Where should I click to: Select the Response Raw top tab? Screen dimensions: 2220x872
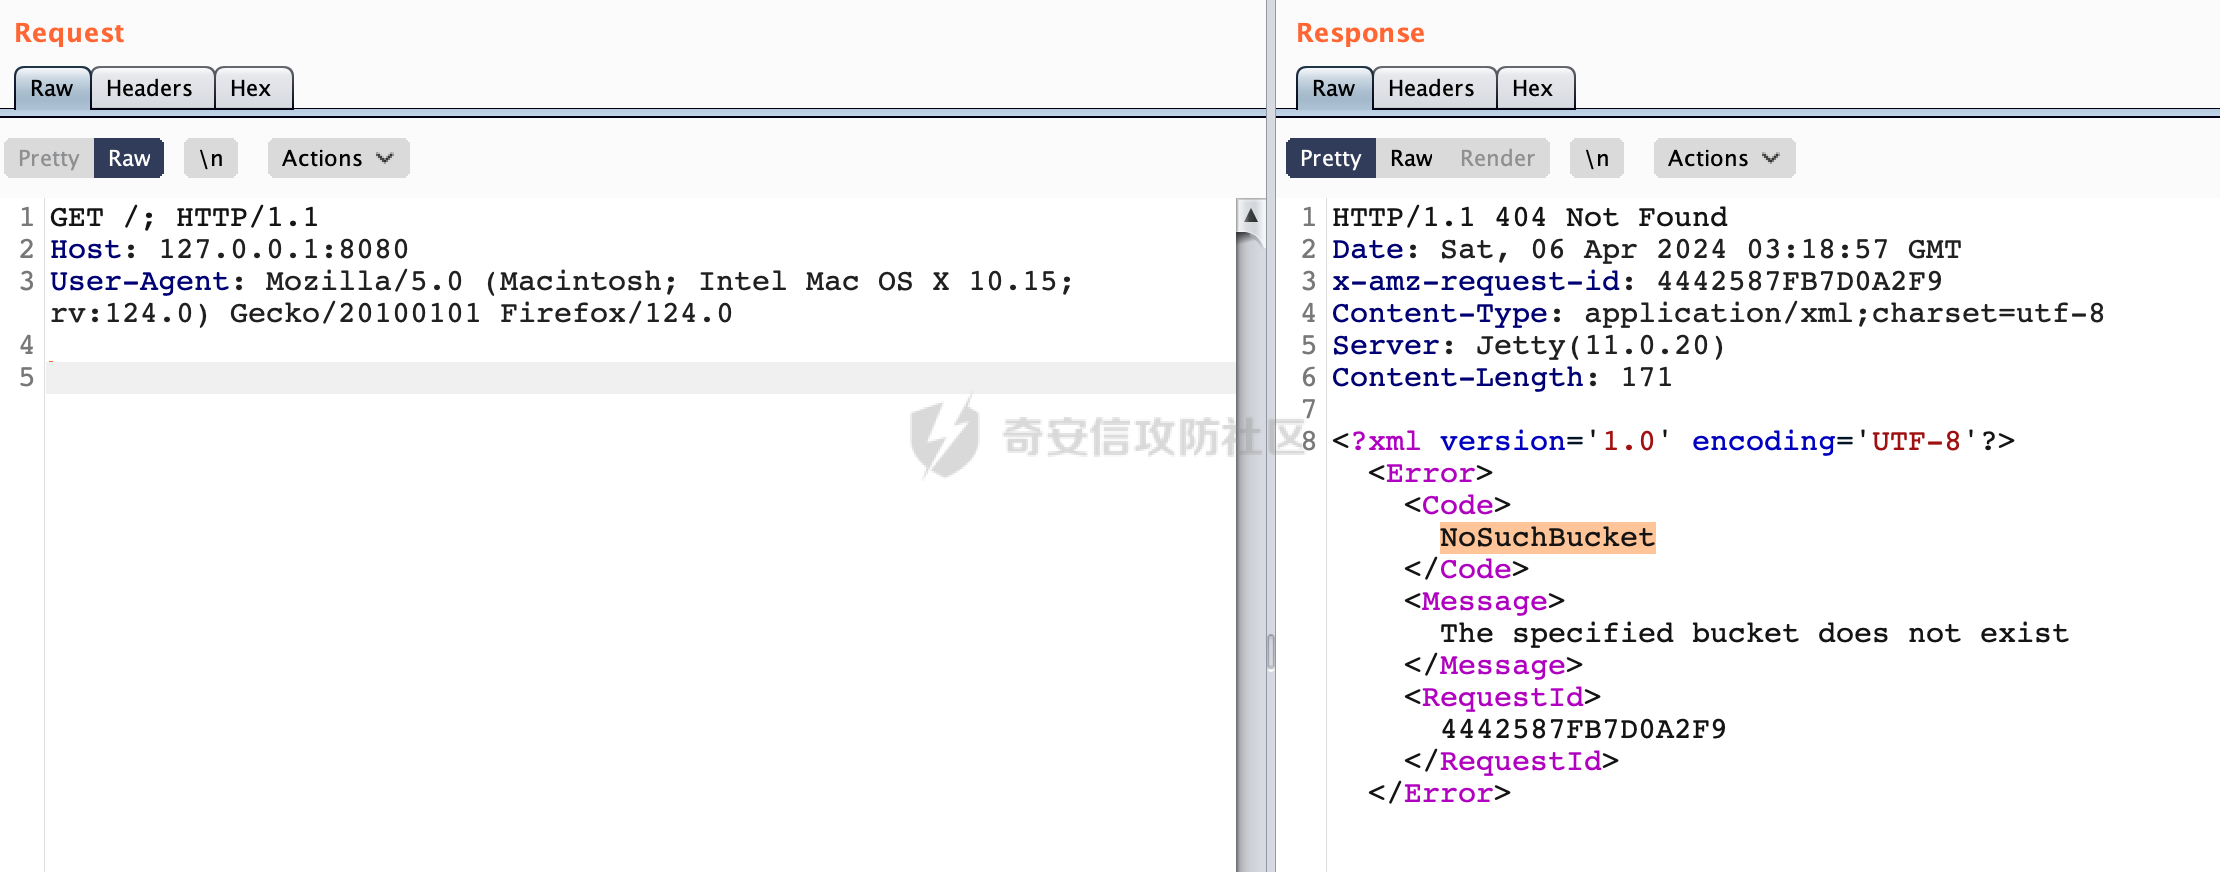click(x=1333, y=88)
